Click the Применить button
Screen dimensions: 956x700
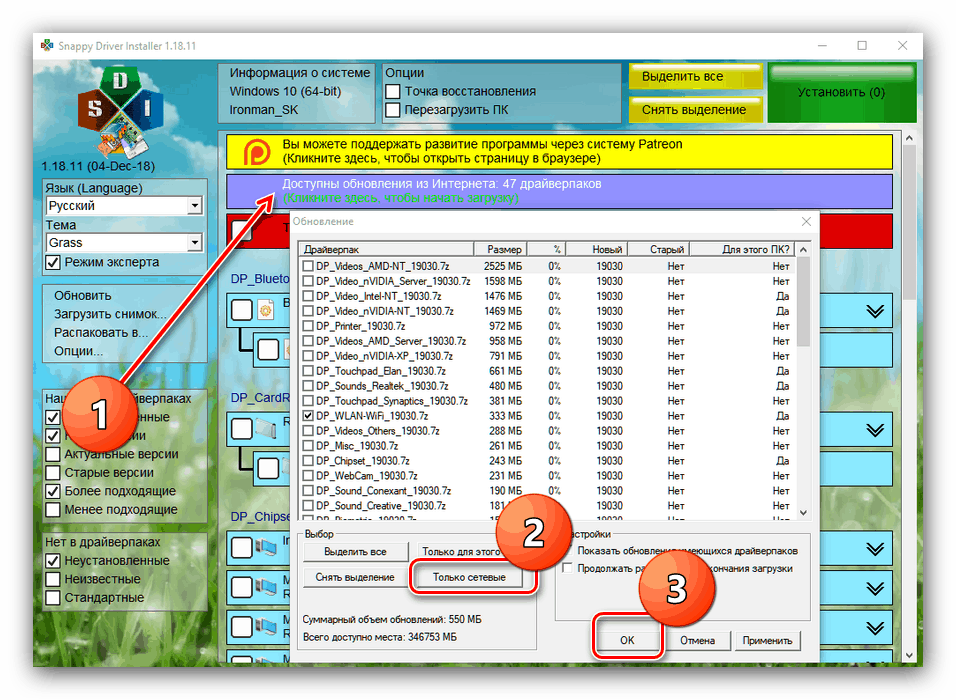(767, 640)
